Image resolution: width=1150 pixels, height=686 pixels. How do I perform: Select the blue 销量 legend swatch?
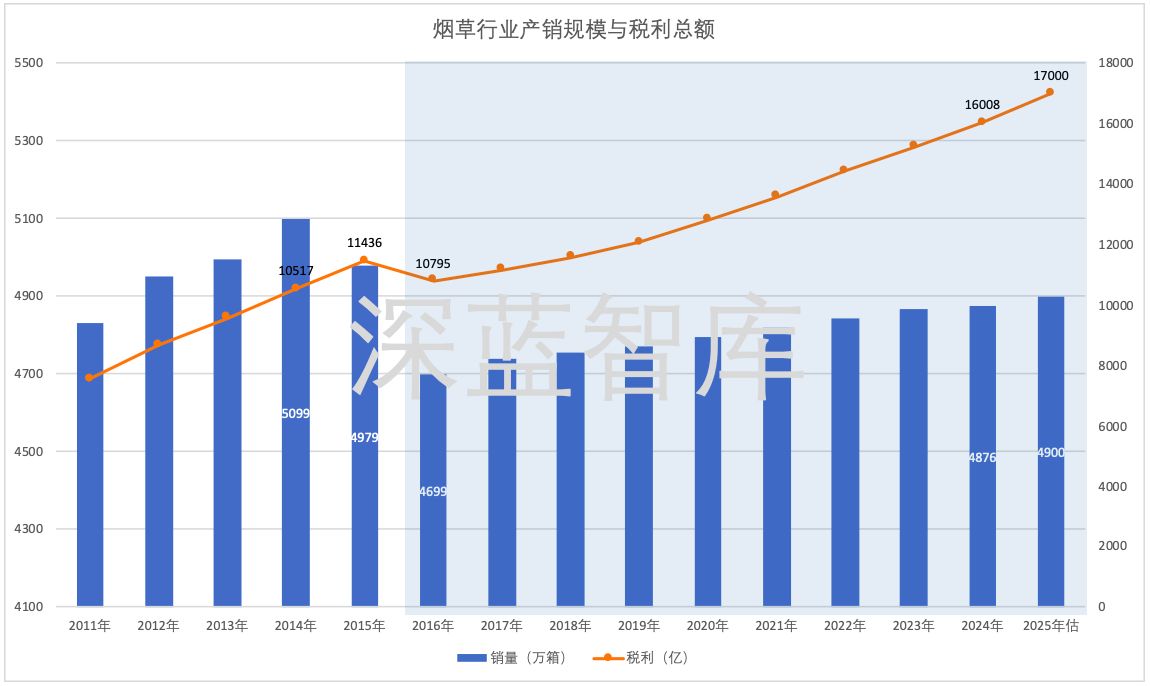472,658
